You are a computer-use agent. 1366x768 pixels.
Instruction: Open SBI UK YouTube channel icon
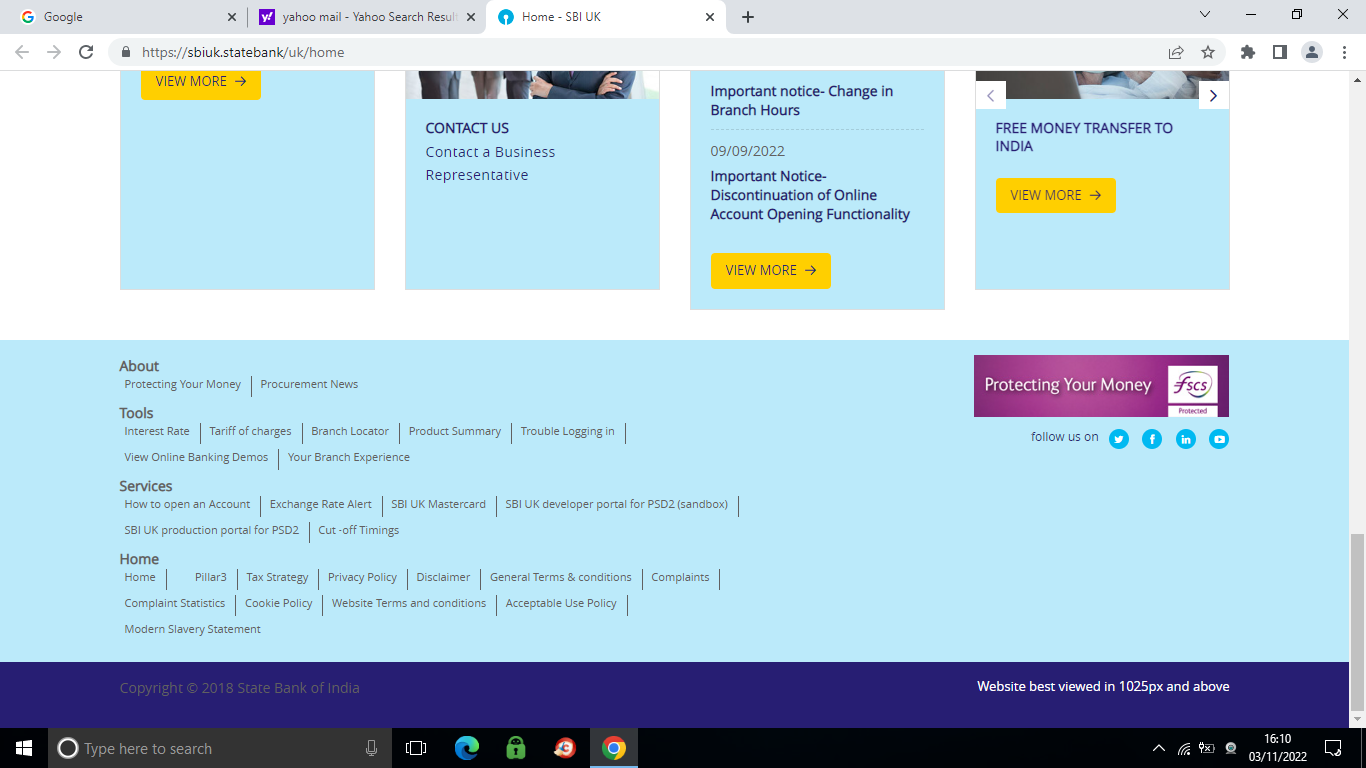(1218, 439)
